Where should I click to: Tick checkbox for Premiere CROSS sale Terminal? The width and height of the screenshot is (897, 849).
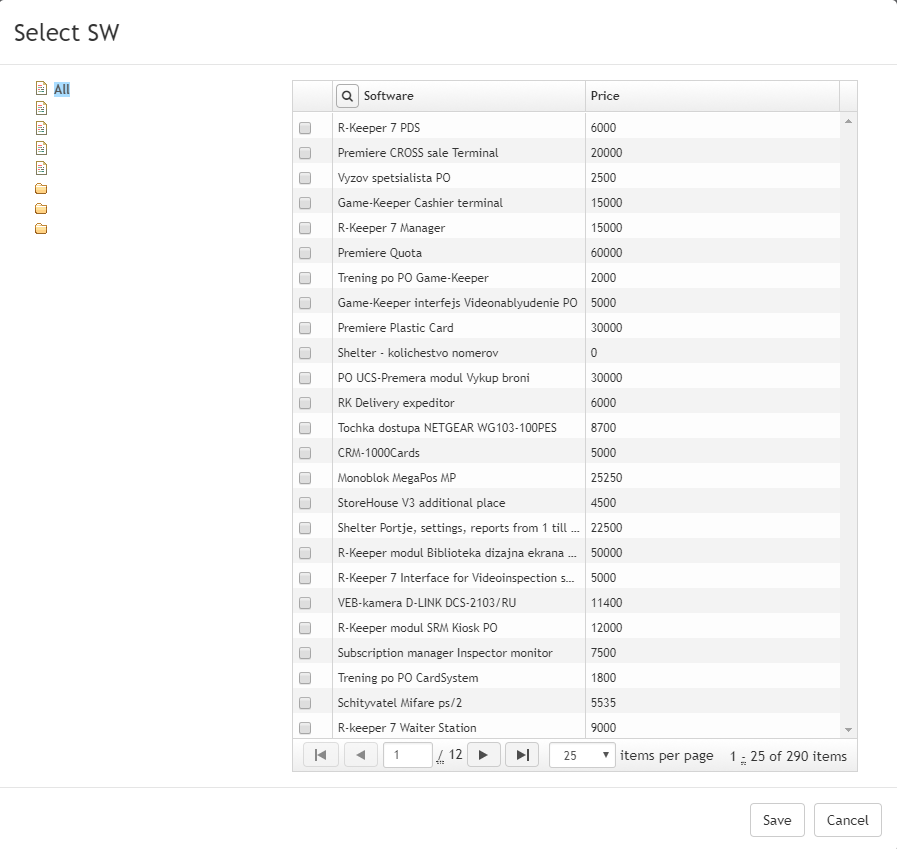[305, 153]
